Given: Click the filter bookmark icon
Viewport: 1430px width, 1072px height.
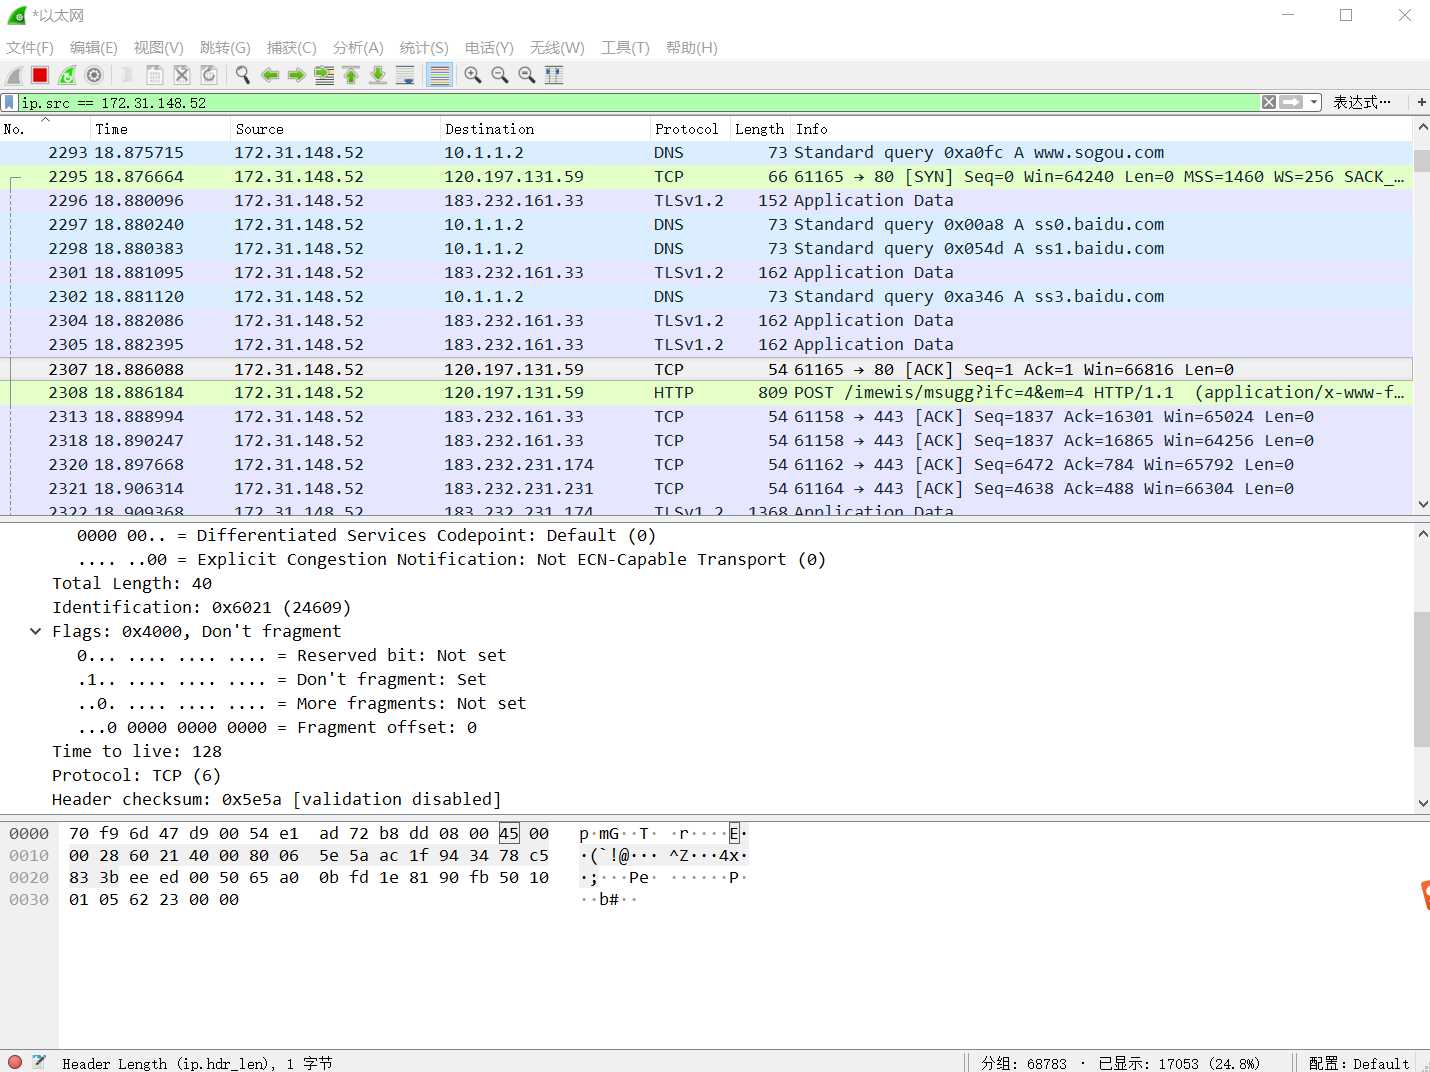Looking at the screenshot, I should click(x=9, y=102).
